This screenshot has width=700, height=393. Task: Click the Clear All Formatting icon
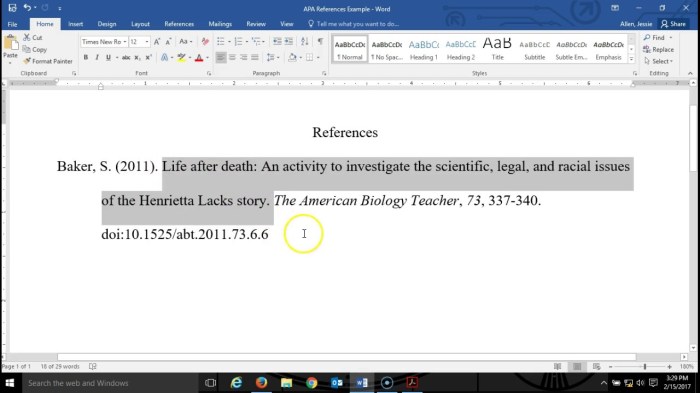pos(205,42)
